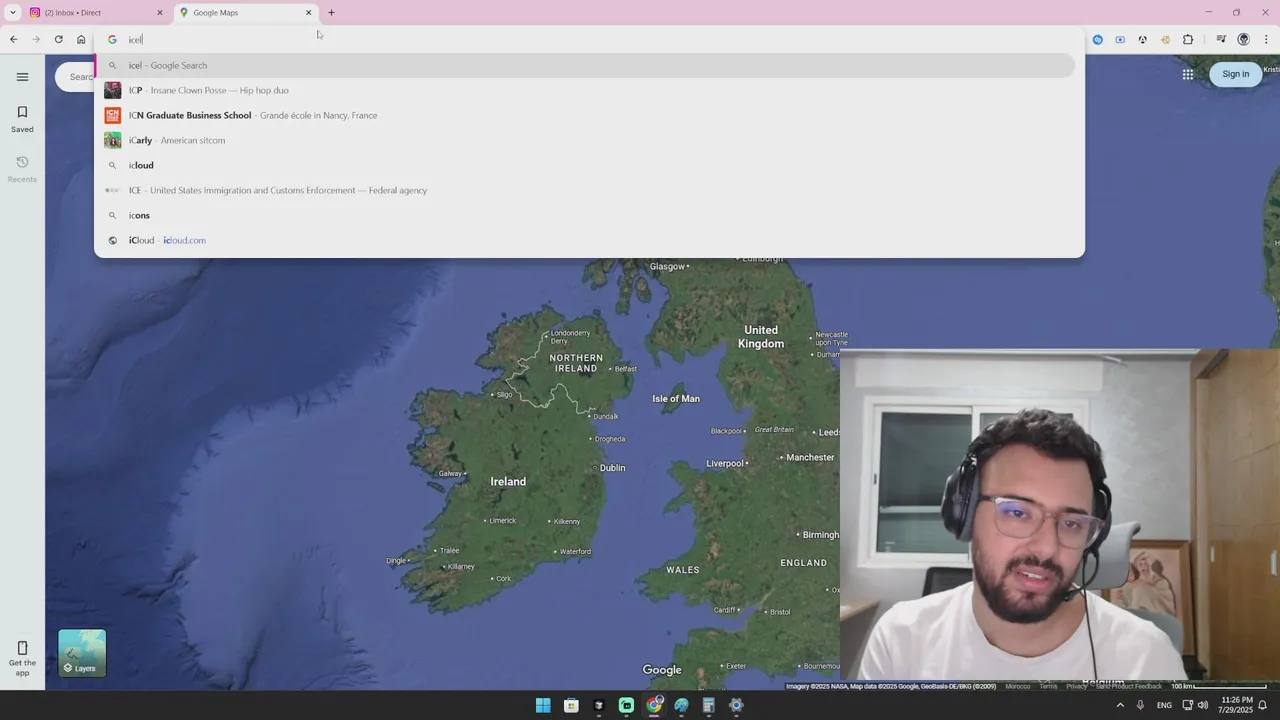Close the Instagram Inbox tab
The width and height of the screenshot is (1280, 720).
tap(159, 13)
